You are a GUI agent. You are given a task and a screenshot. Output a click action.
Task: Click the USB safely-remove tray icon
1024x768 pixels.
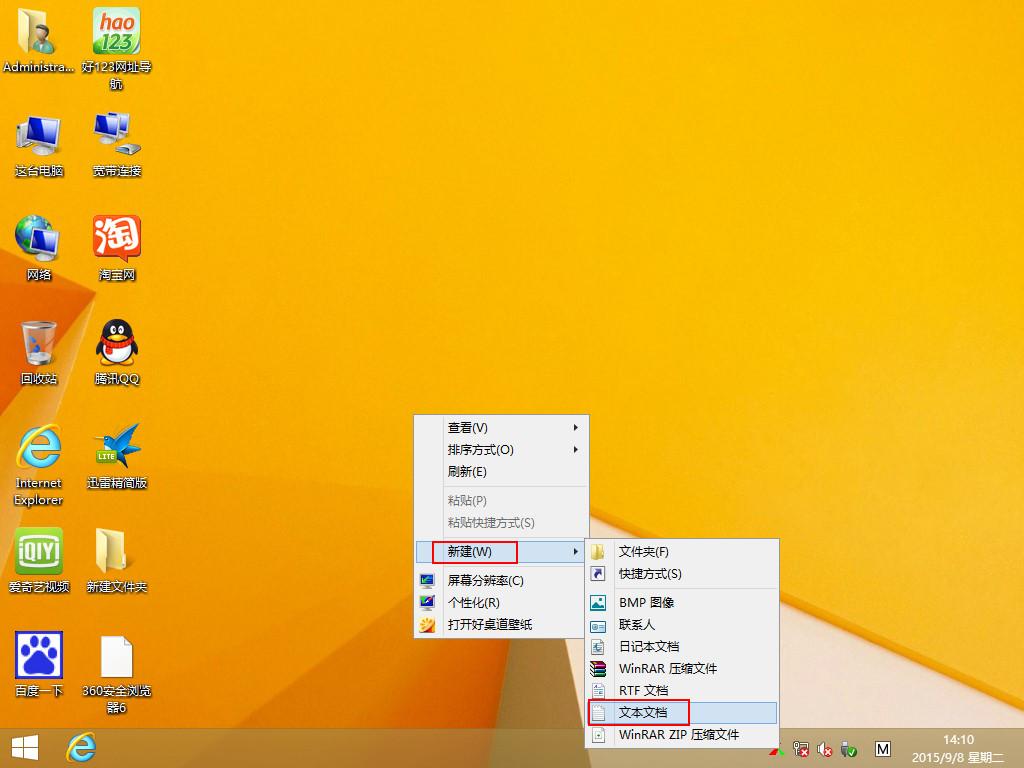tap(849, 749)
